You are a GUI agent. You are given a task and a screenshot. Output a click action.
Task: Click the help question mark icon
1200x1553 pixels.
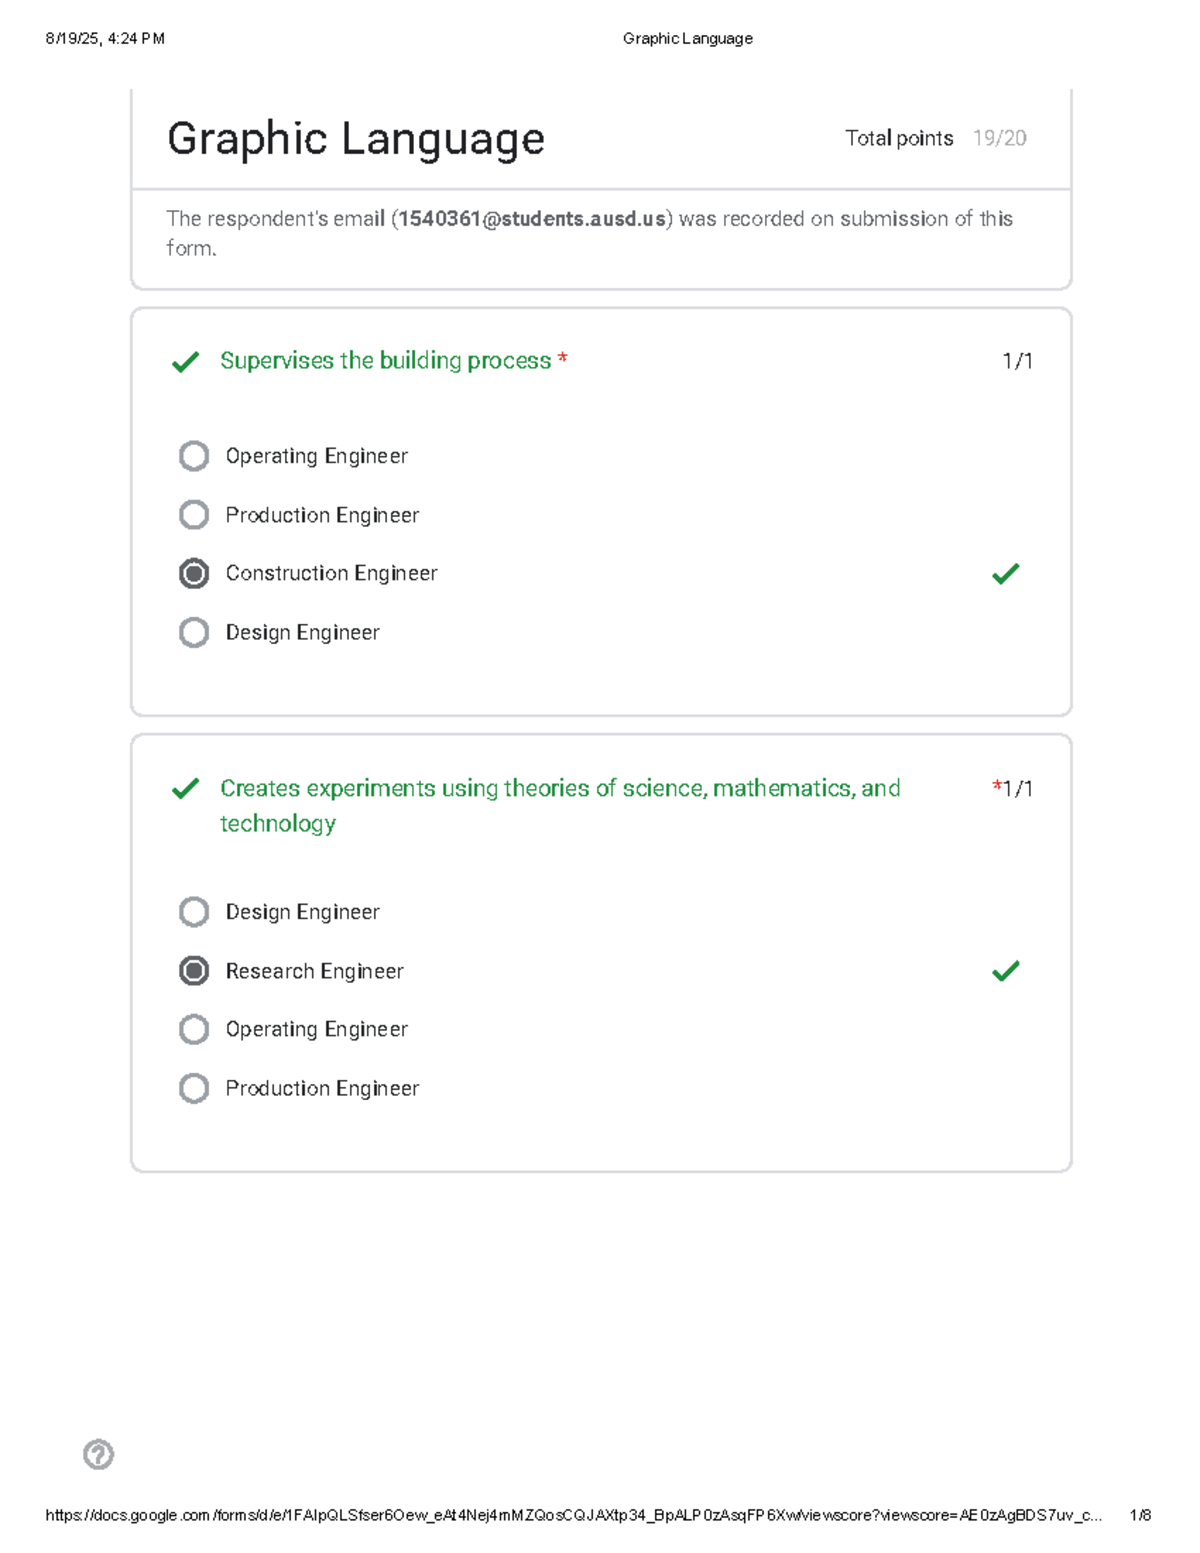point(98,1454)
